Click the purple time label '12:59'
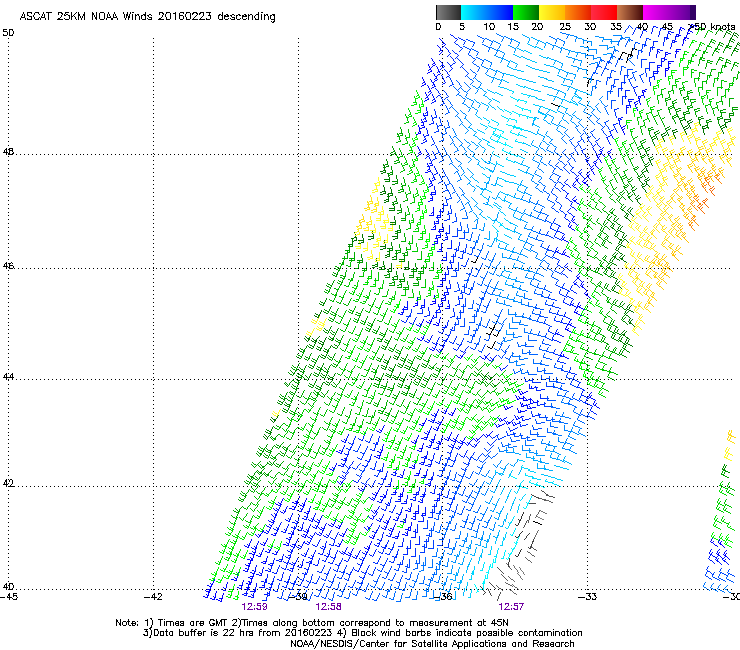 point(254,607)
